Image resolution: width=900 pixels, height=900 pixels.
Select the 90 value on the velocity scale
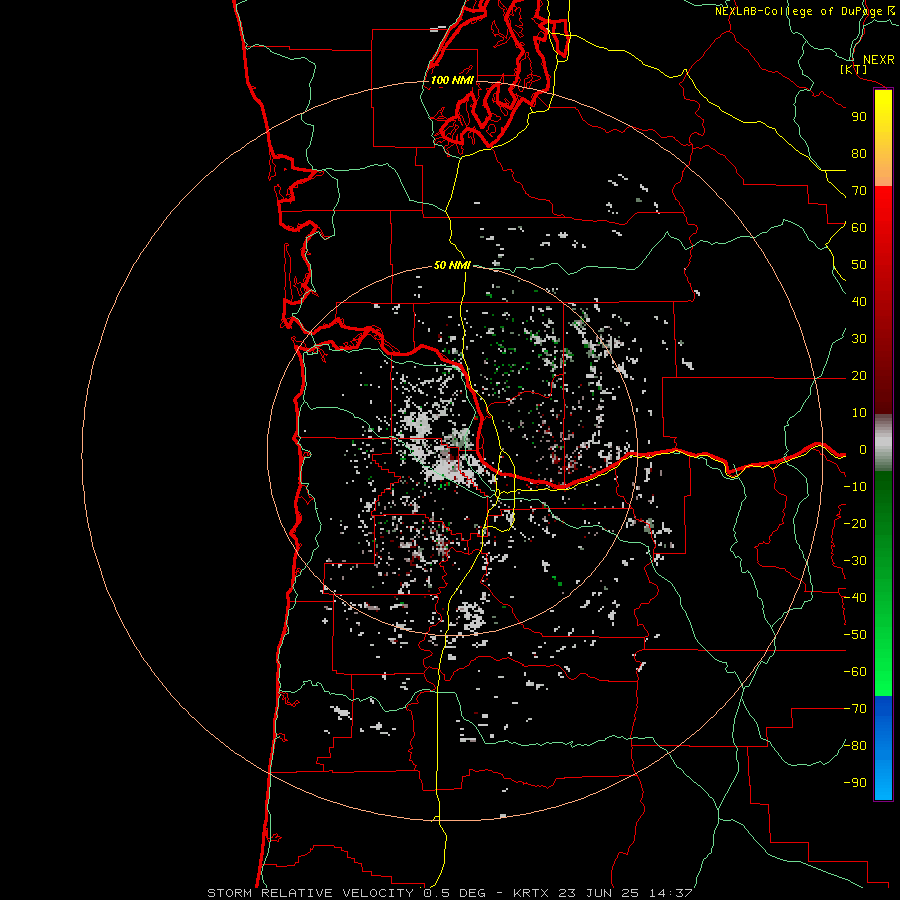click(x=859, y=117)
